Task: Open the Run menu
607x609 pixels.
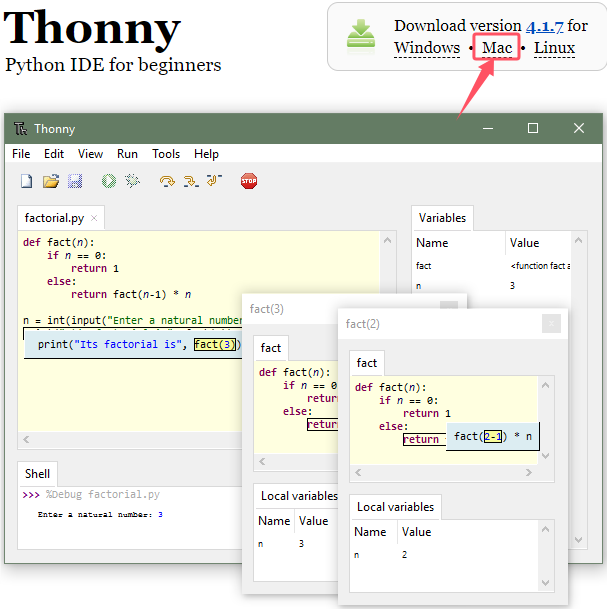Action: (x=127, y=154)
